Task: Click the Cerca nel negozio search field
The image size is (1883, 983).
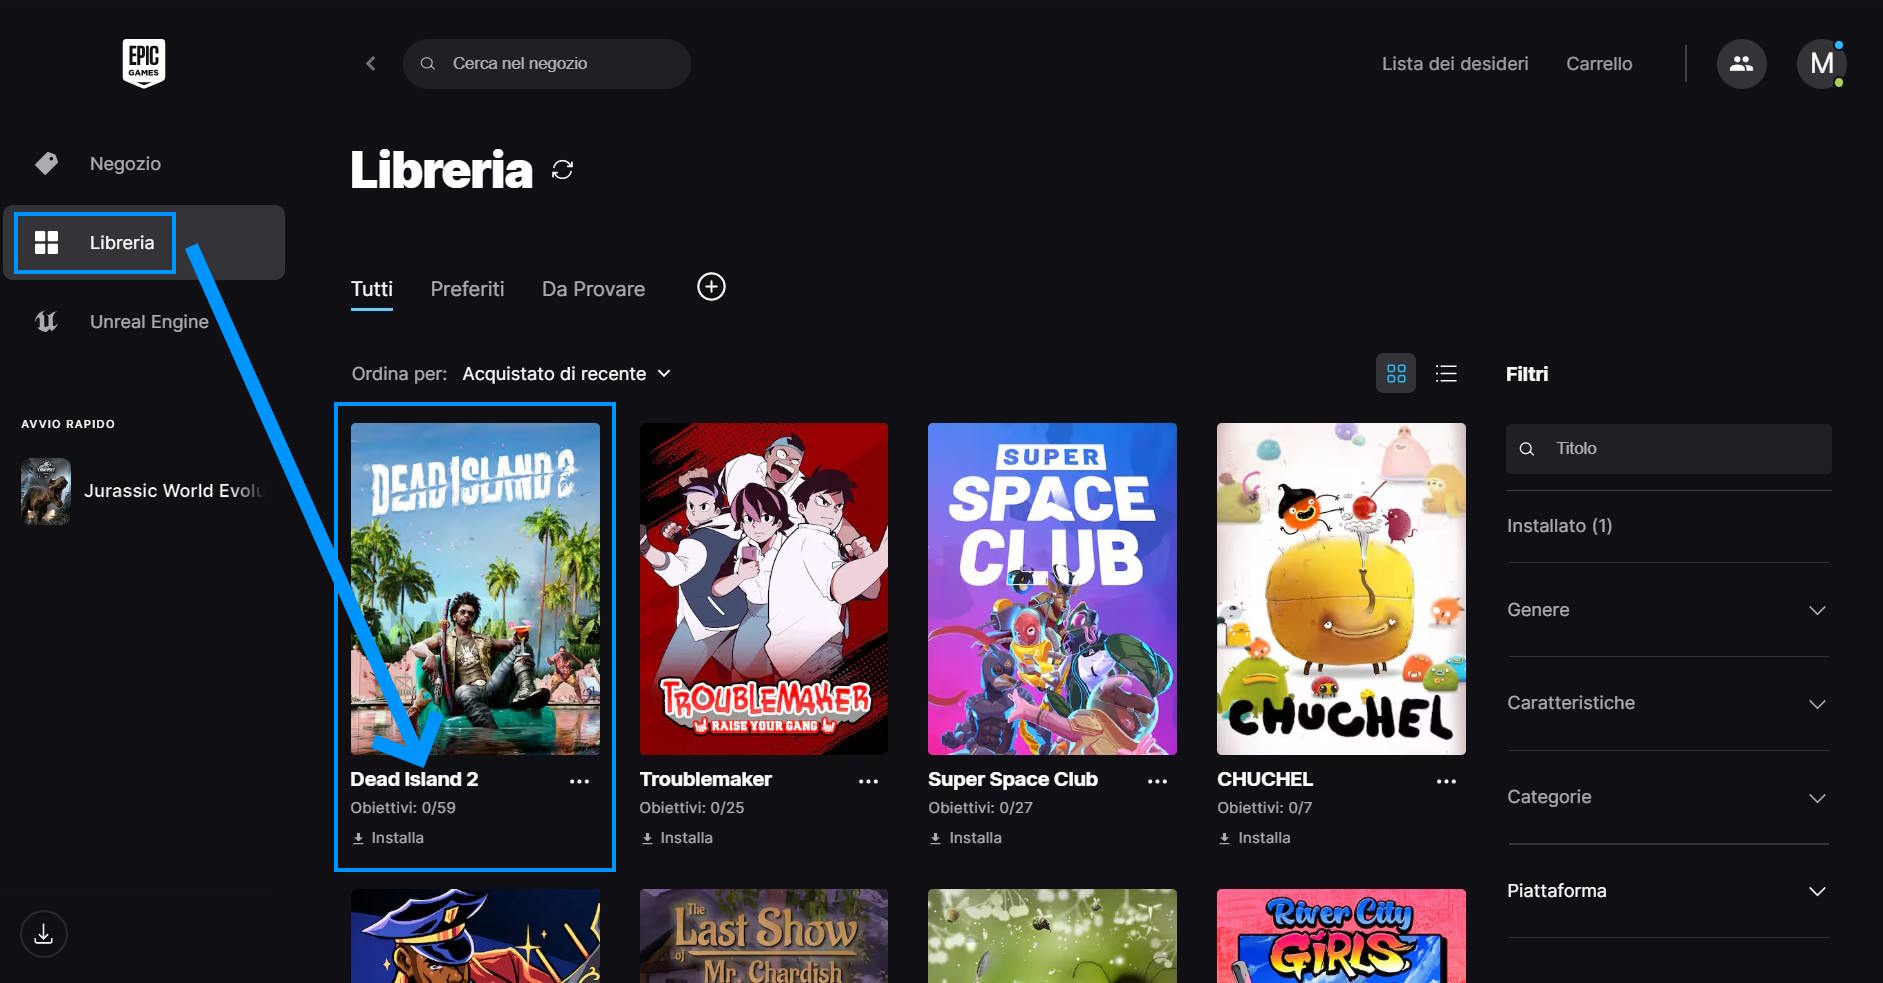Action: click(546, 63)
